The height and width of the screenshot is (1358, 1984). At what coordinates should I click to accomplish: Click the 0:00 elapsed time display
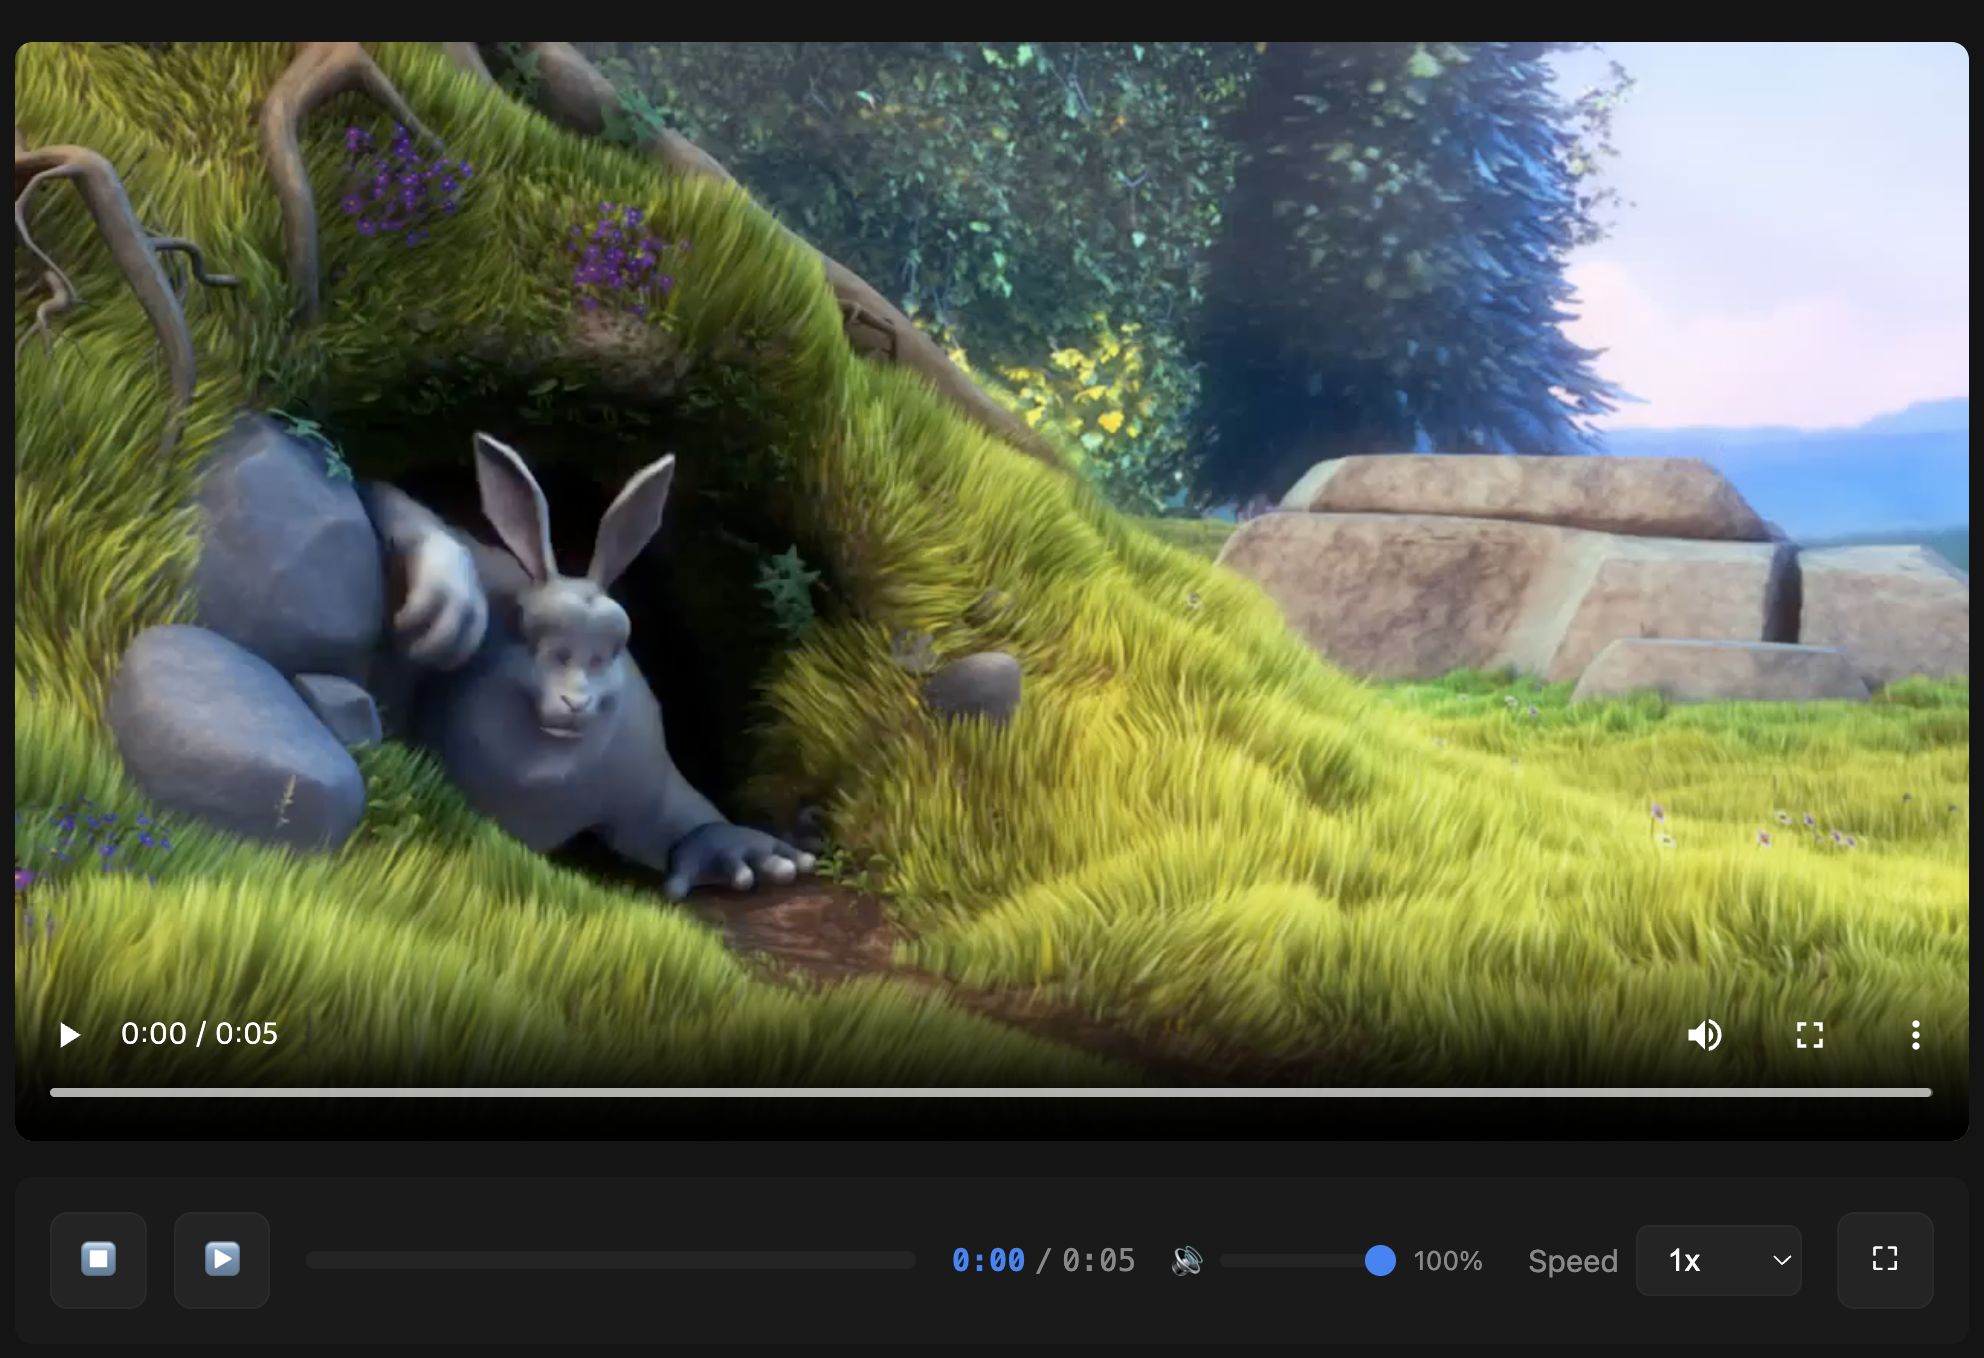pos(990,1261)
